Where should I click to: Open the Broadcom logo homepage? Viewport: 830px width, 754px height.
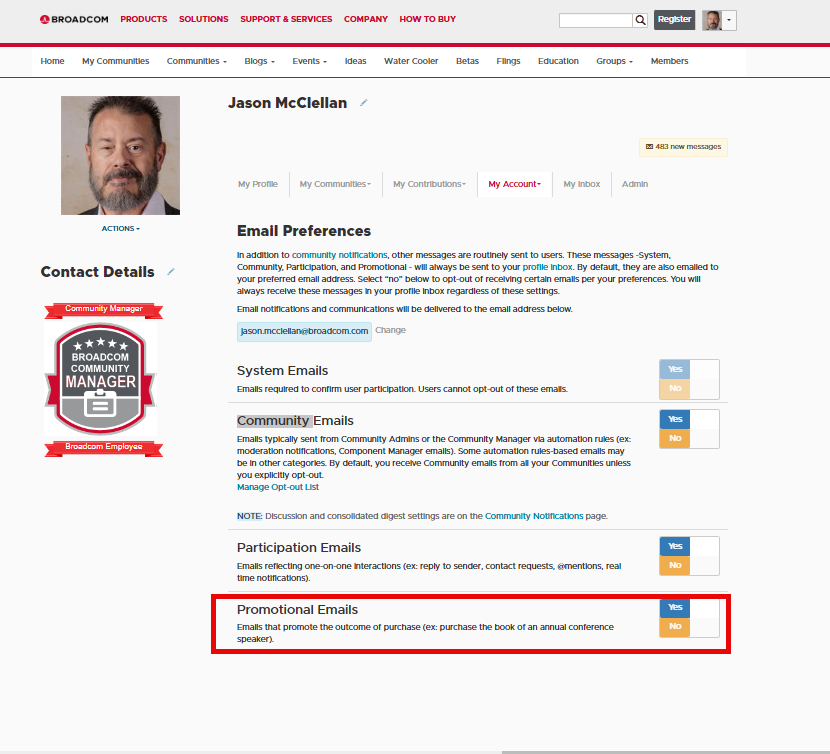click(74, 20)
